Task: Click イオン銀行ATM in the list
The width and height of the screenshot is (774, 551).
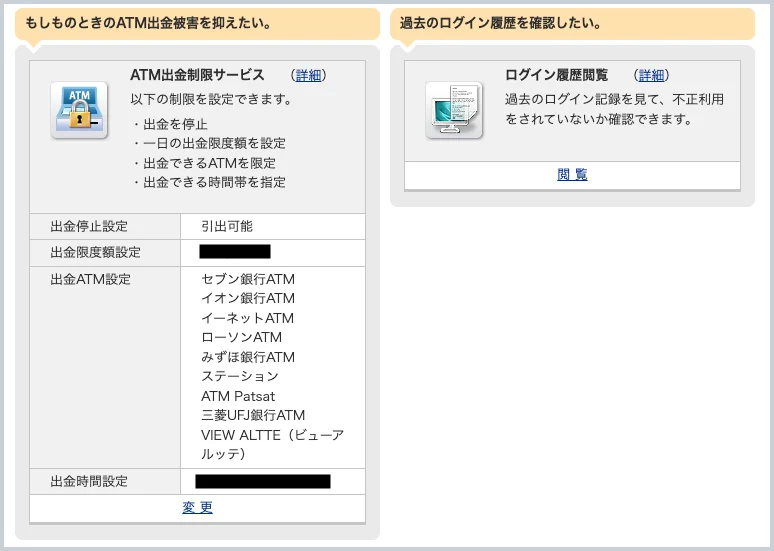Action: pyautogui.click(x=248, y=298)
